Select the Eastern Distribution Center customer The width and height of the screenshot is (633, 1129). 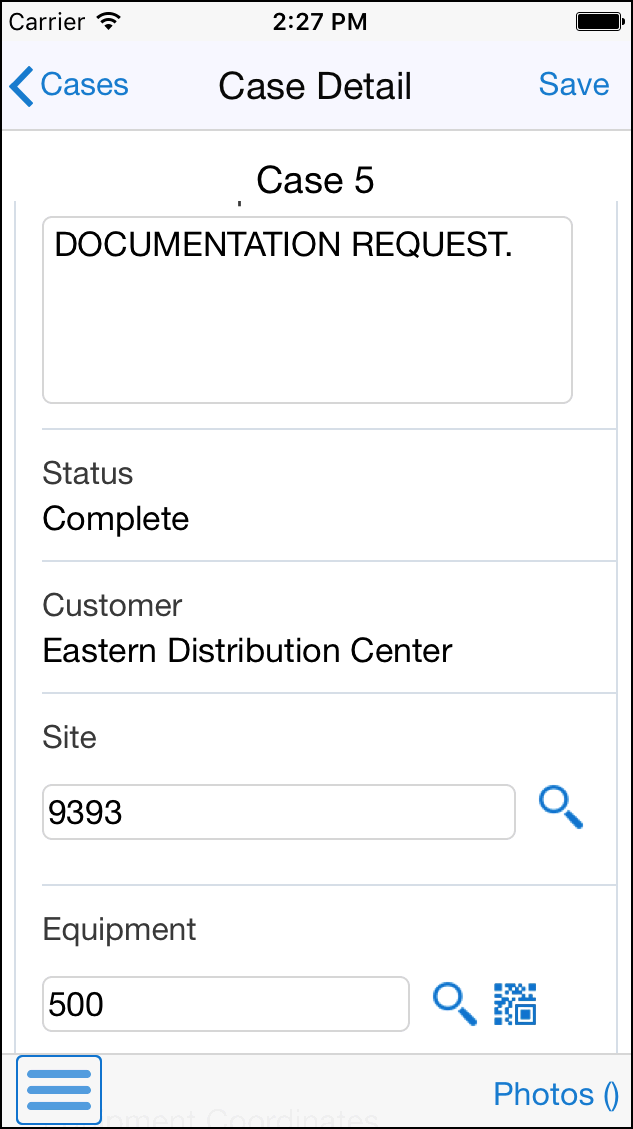point(247,651)
